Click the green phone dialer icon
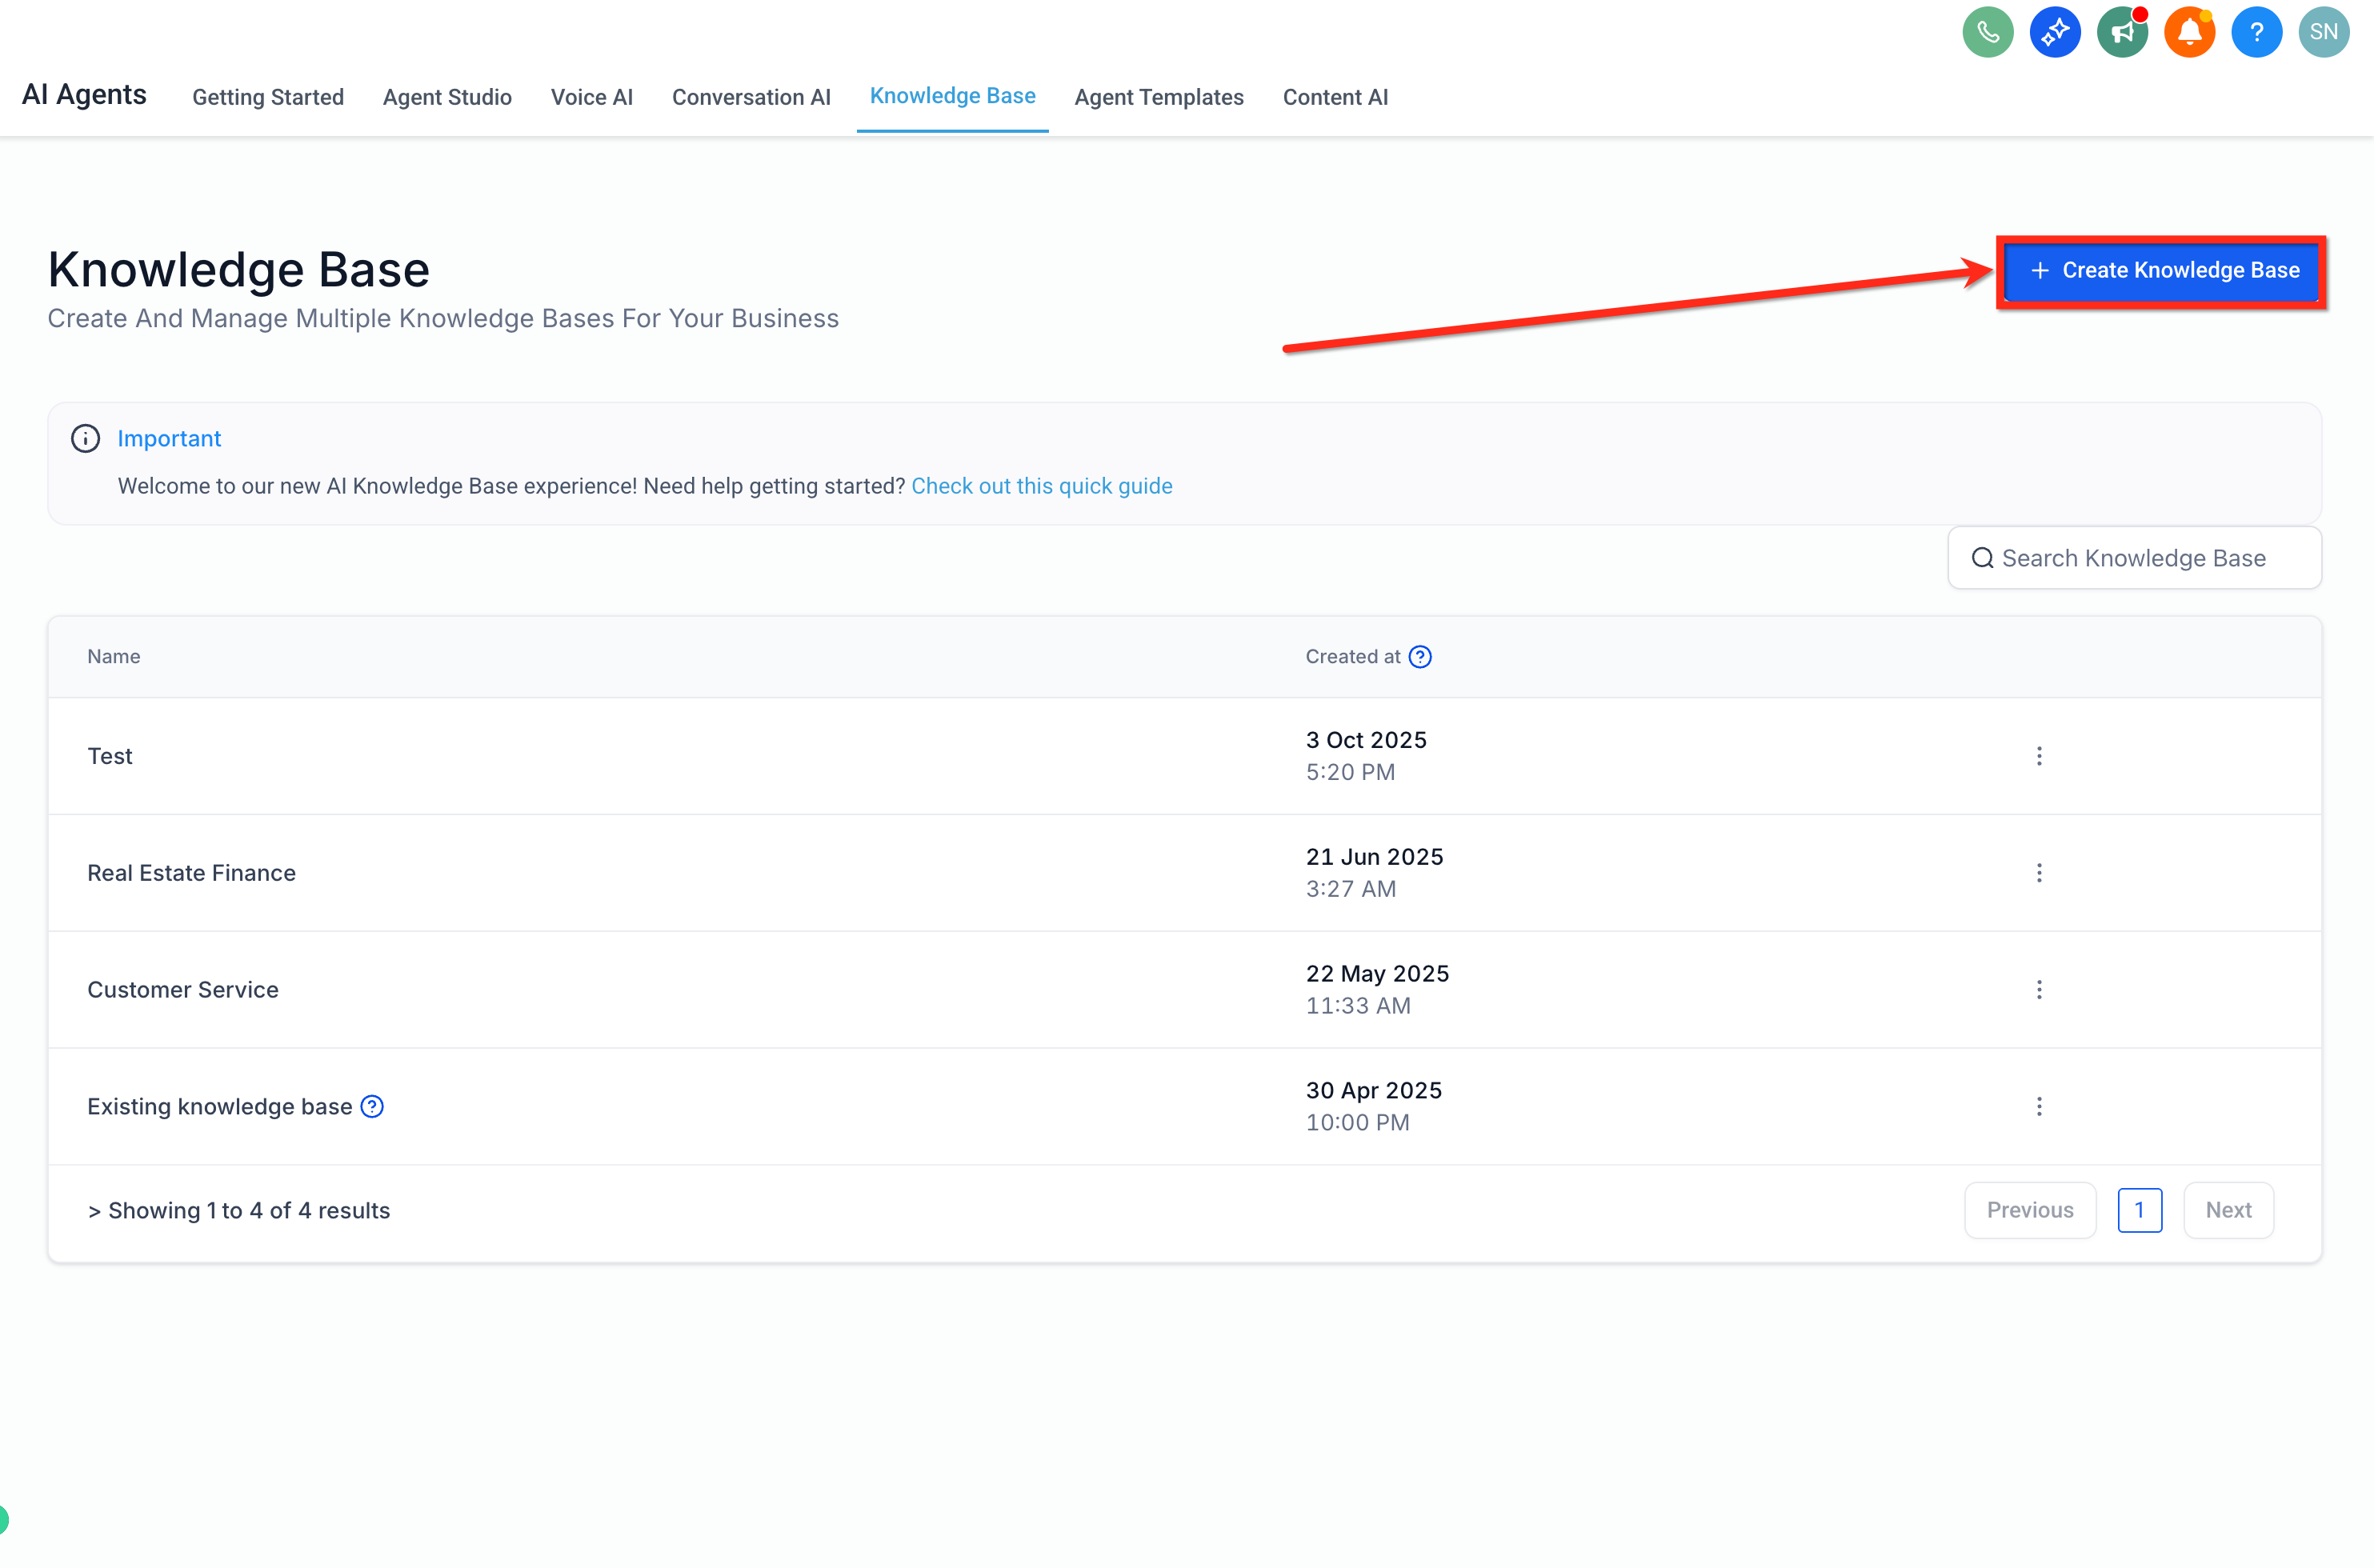Viewport: 2374px width, 1568px height. click(1987, 32)
